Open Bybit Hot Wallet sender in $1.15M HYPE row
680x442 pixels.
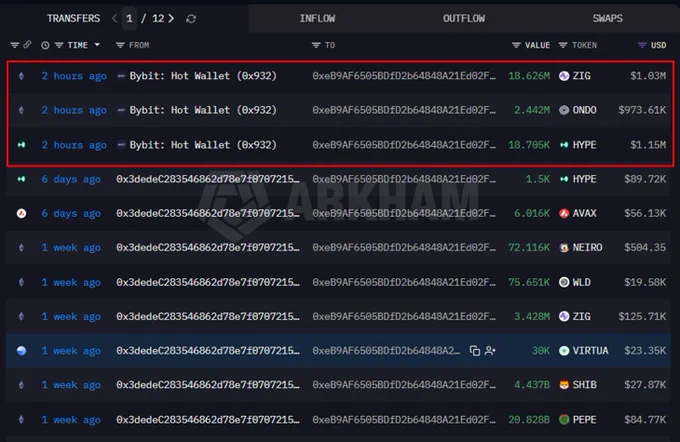point(203,145)
